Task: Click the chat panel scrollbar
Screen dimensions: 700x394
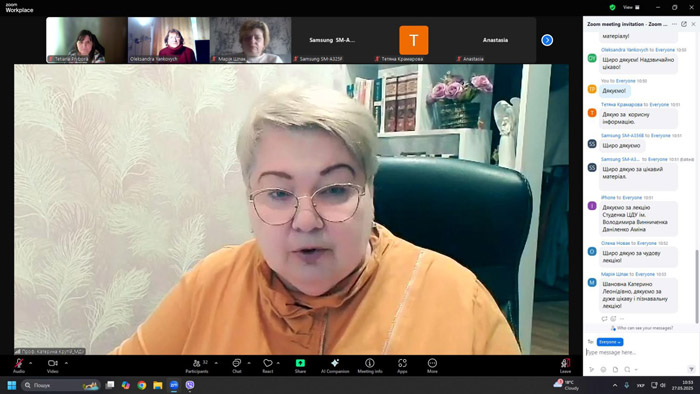Action: pyautogui.click(x=697, y=286)
